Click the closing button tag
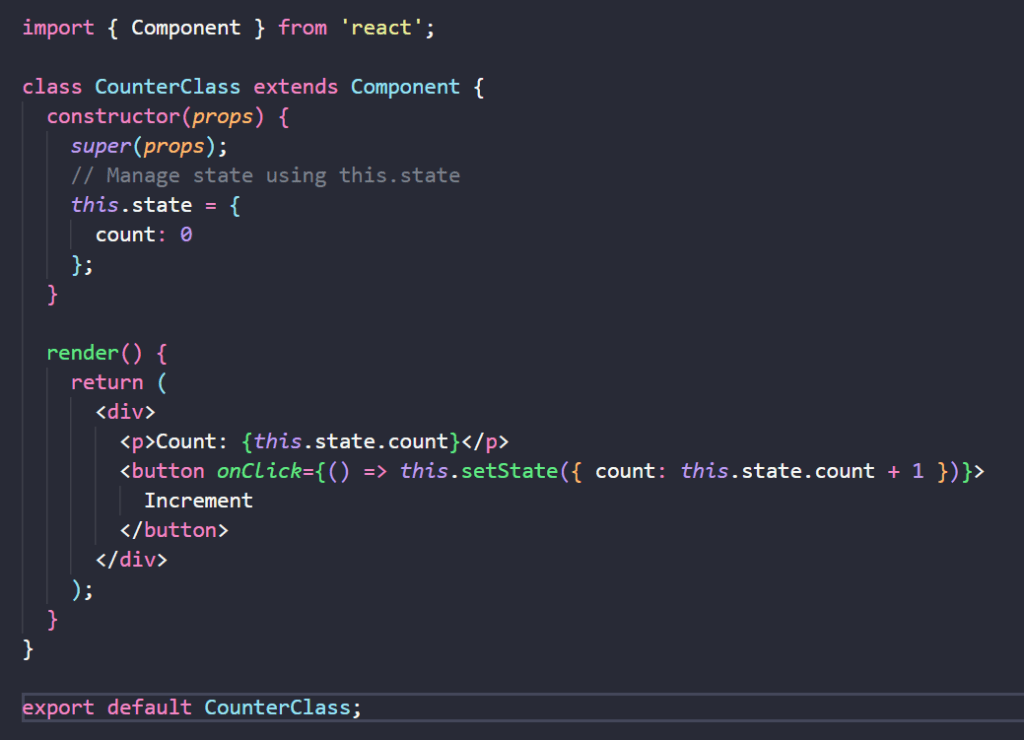The image size is (1024, 740). click(174, 530)
